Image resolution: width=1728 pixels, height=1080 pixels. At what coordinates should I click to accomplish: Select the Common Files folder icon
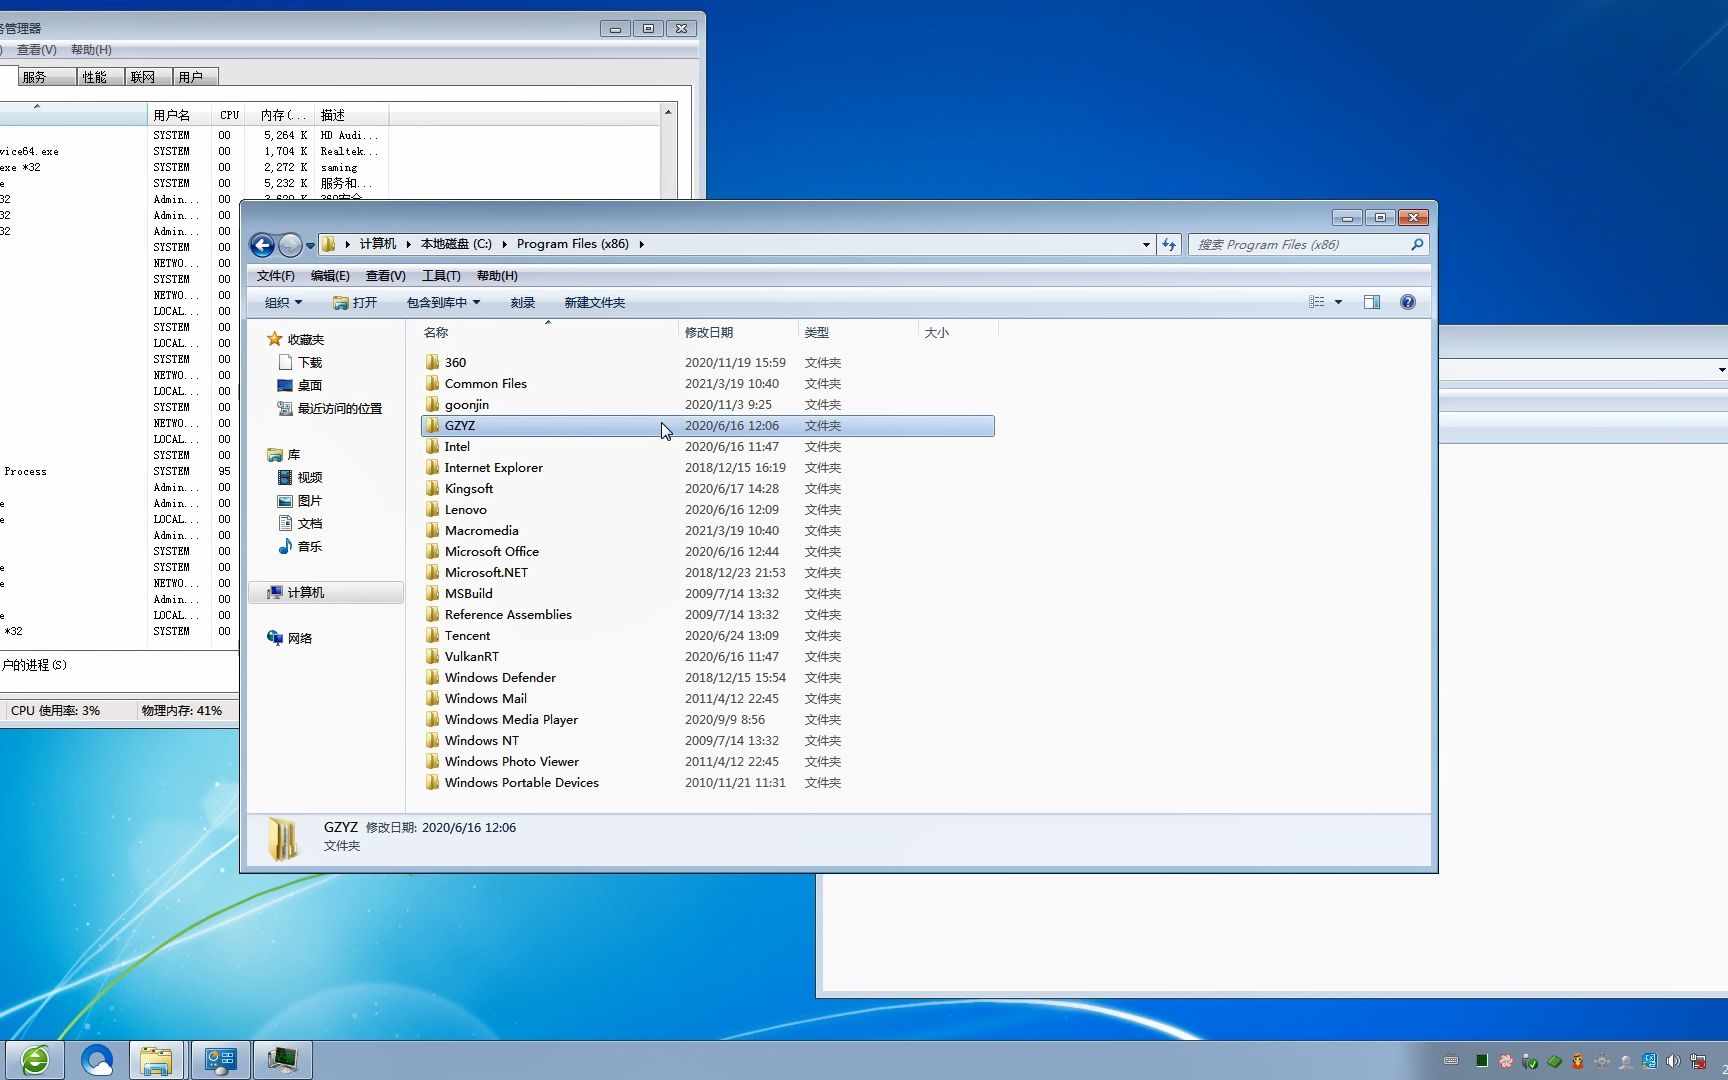tap(432, 383)
